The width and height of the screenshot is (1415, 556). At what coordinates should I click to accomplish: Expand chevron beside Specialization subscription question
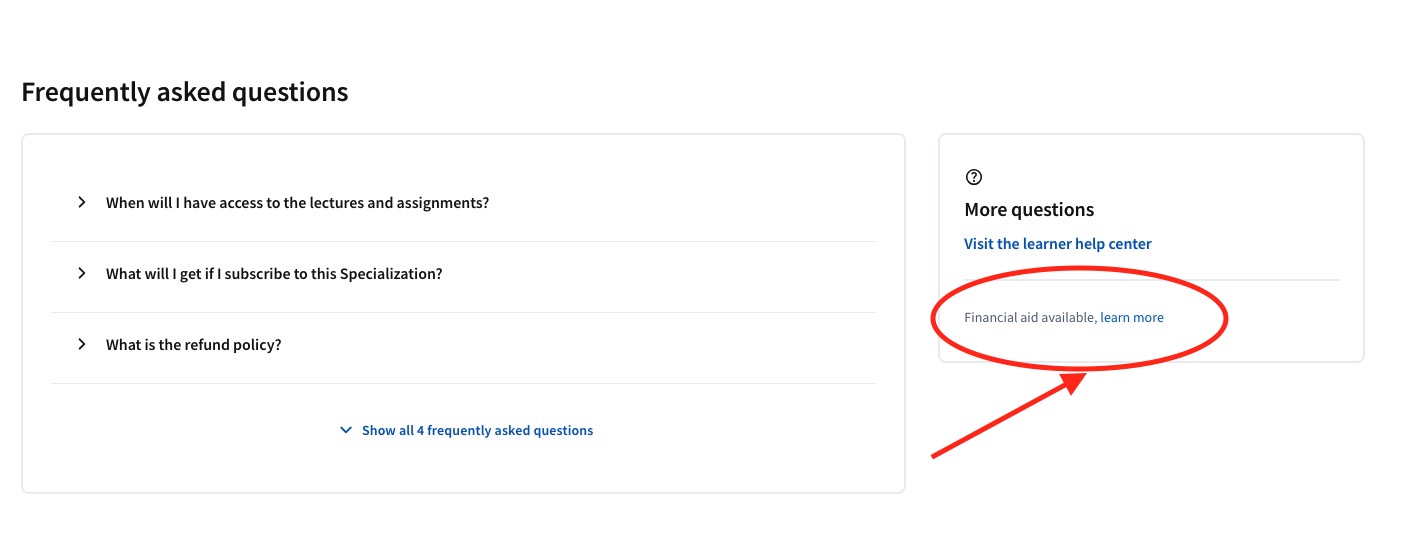82,273
